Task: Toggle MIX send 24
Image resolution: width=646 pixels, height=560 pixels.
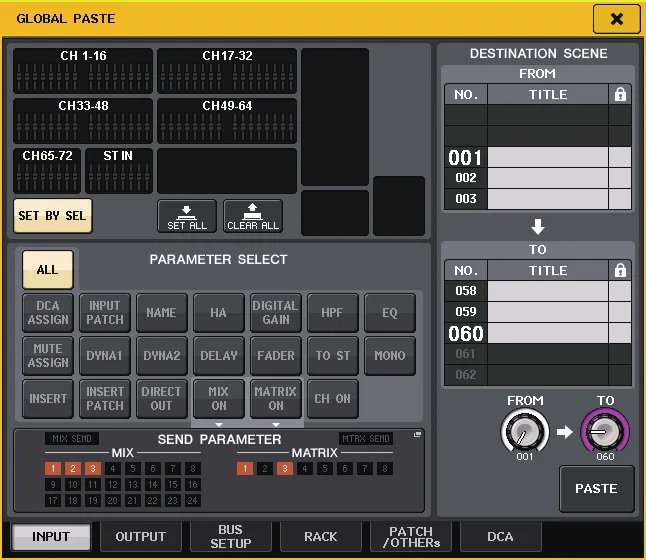Action: 193,501
